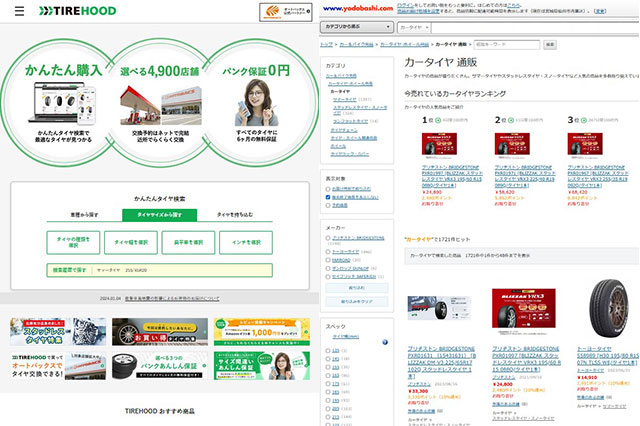
Task: Open the トーヨータイヤ H30 195/80 R15 product link
Action: [x=608, y=356]
